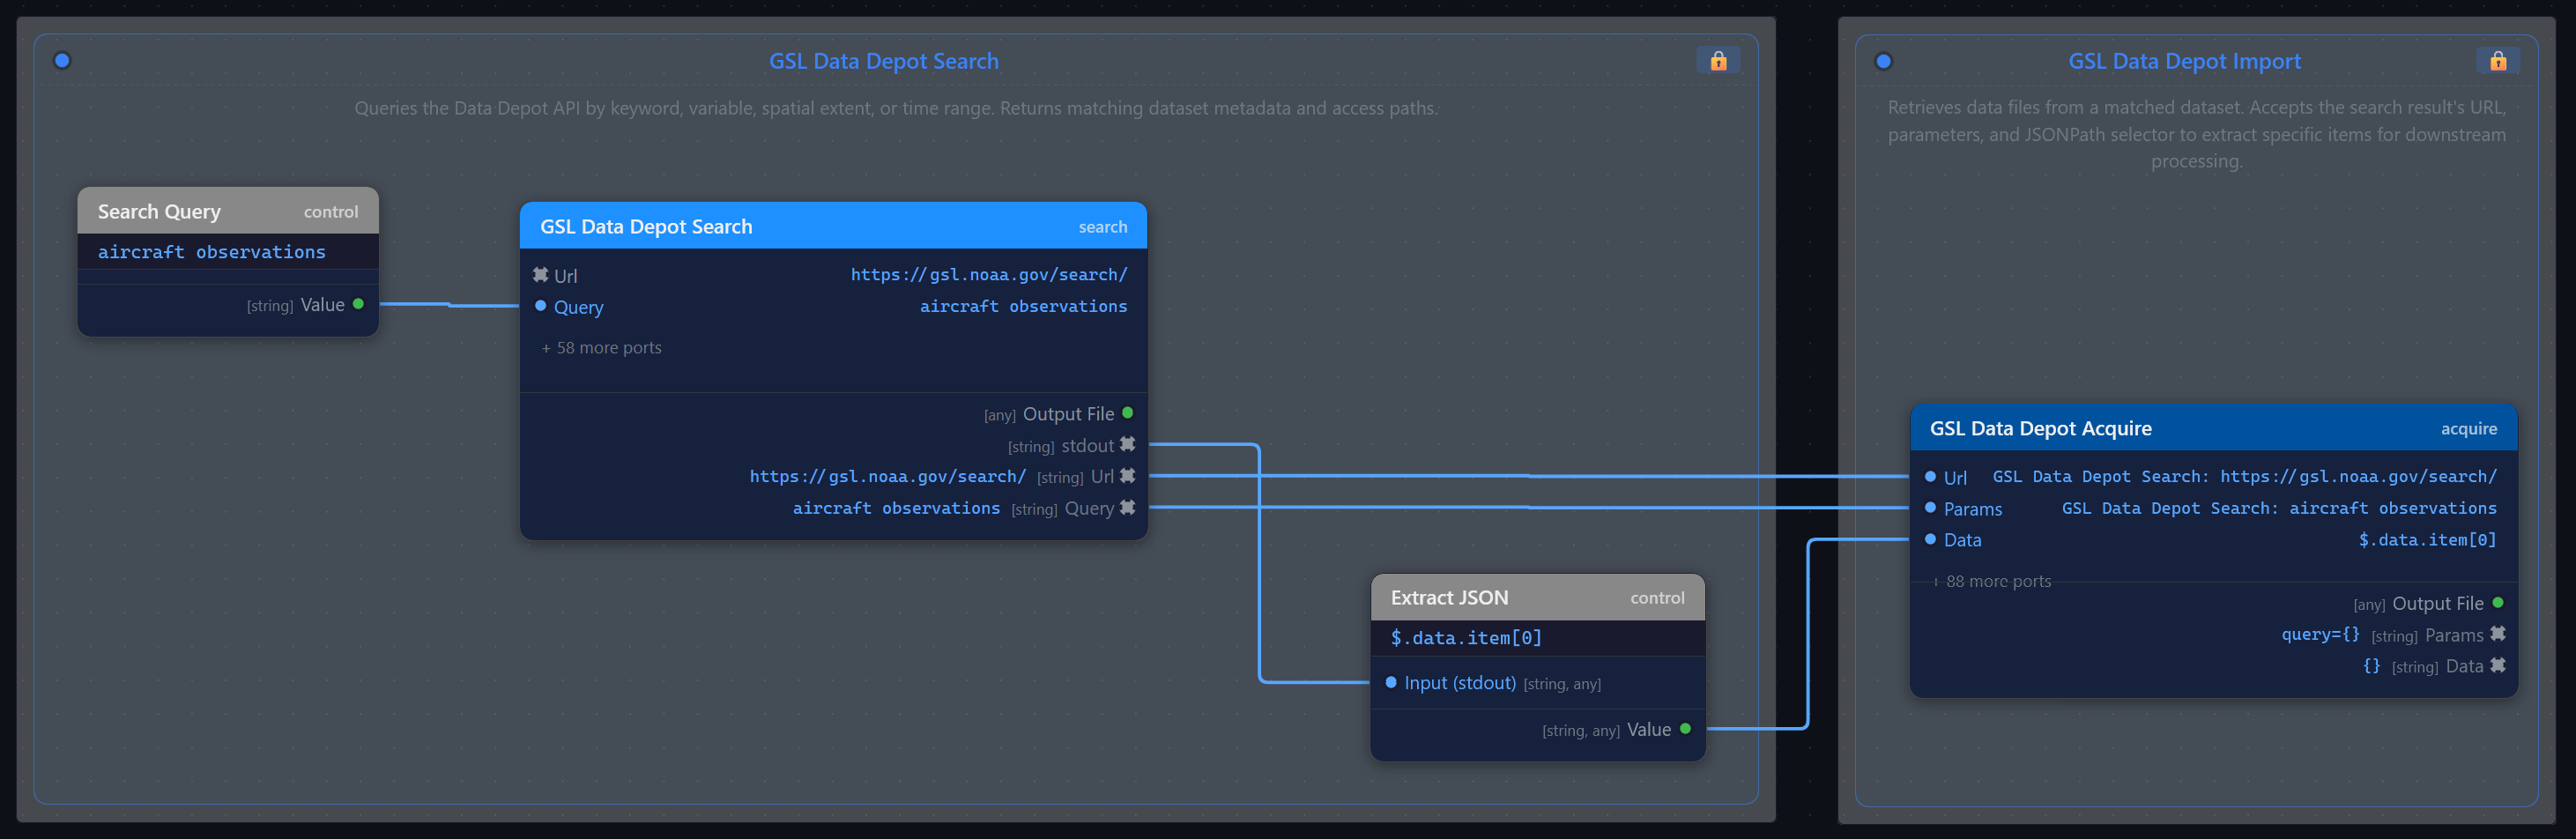Click the Extract JSON Value output port
The image size is (2576, 839).
[1685, 729]
